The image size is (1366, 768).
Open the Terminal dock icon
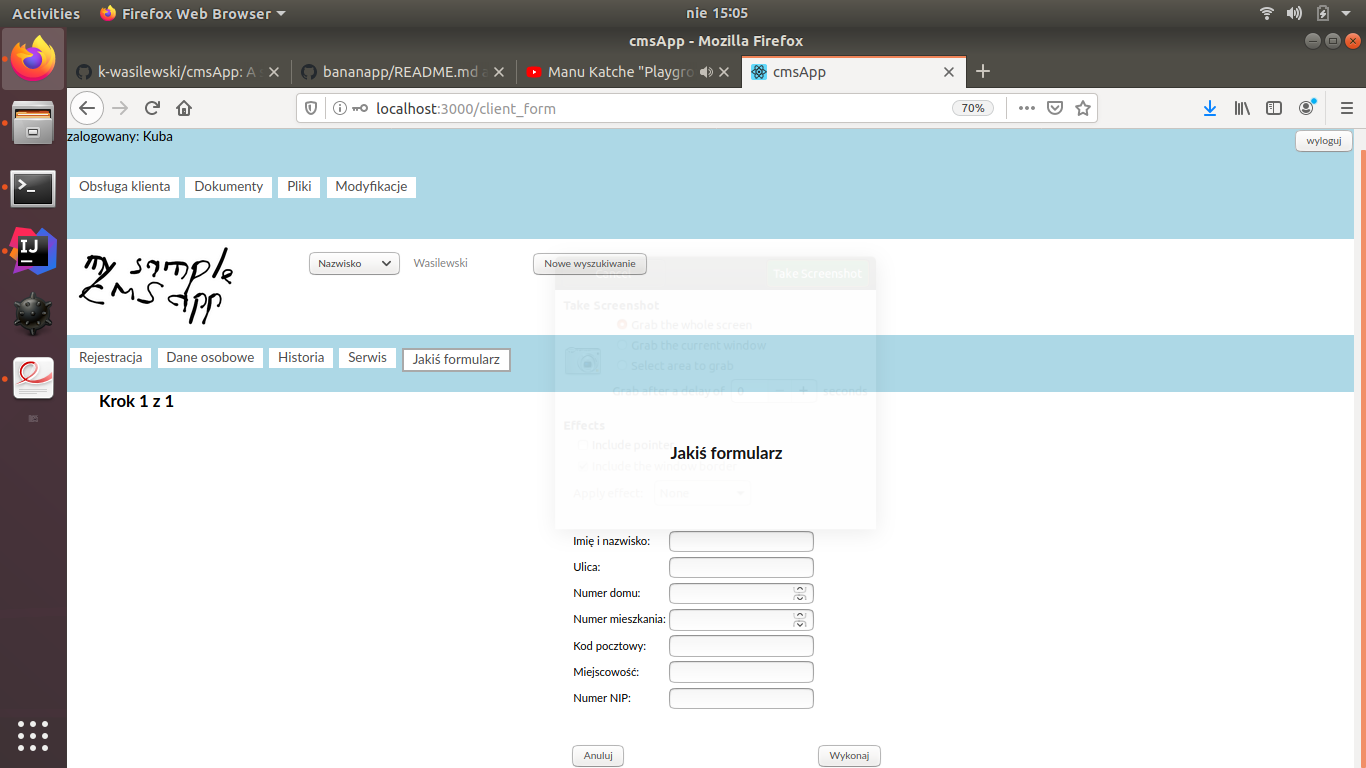[33, 187]
